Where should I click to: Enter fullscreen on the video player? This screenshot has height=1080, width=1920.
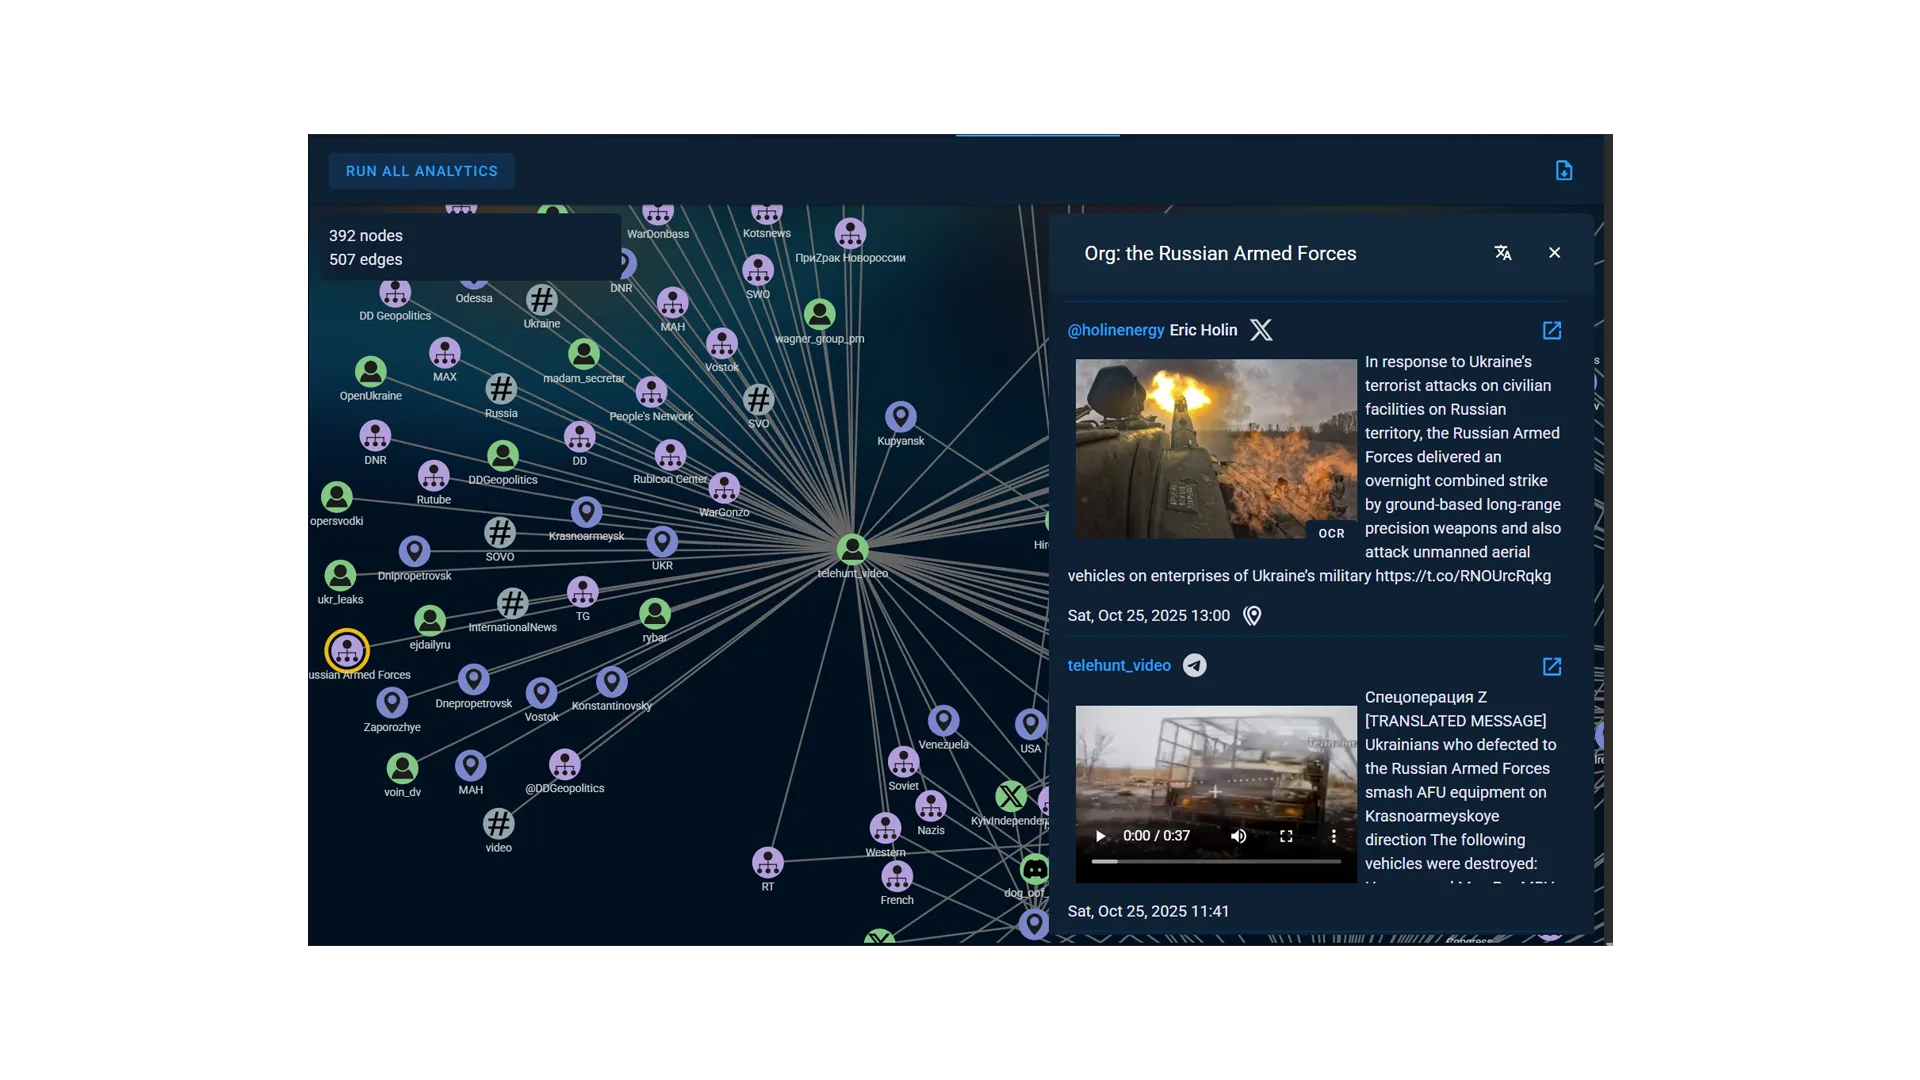pyautogui.click(x=1286, y=836)
